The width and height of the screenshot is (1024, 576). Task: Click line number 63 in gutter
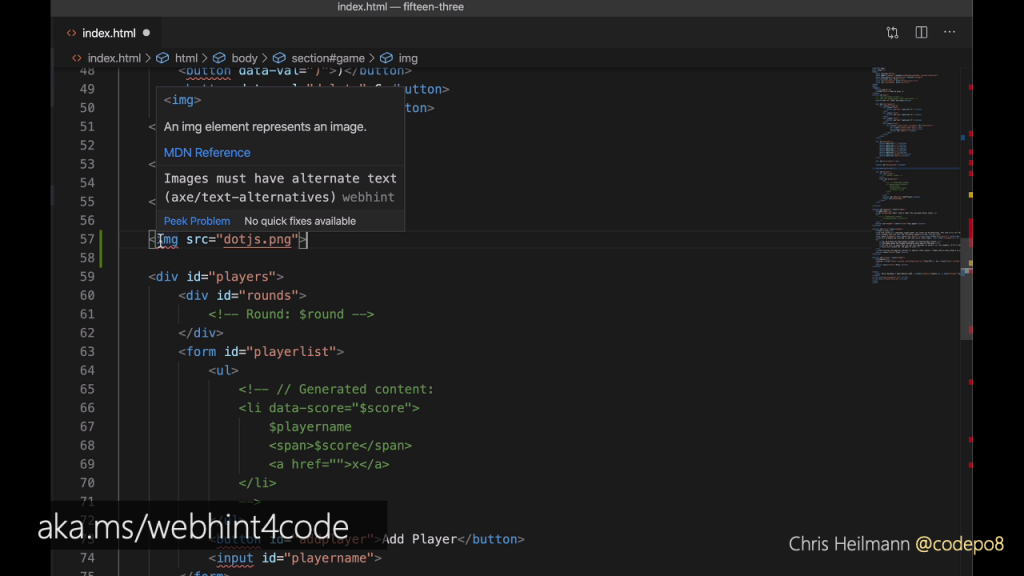[87, 351]
